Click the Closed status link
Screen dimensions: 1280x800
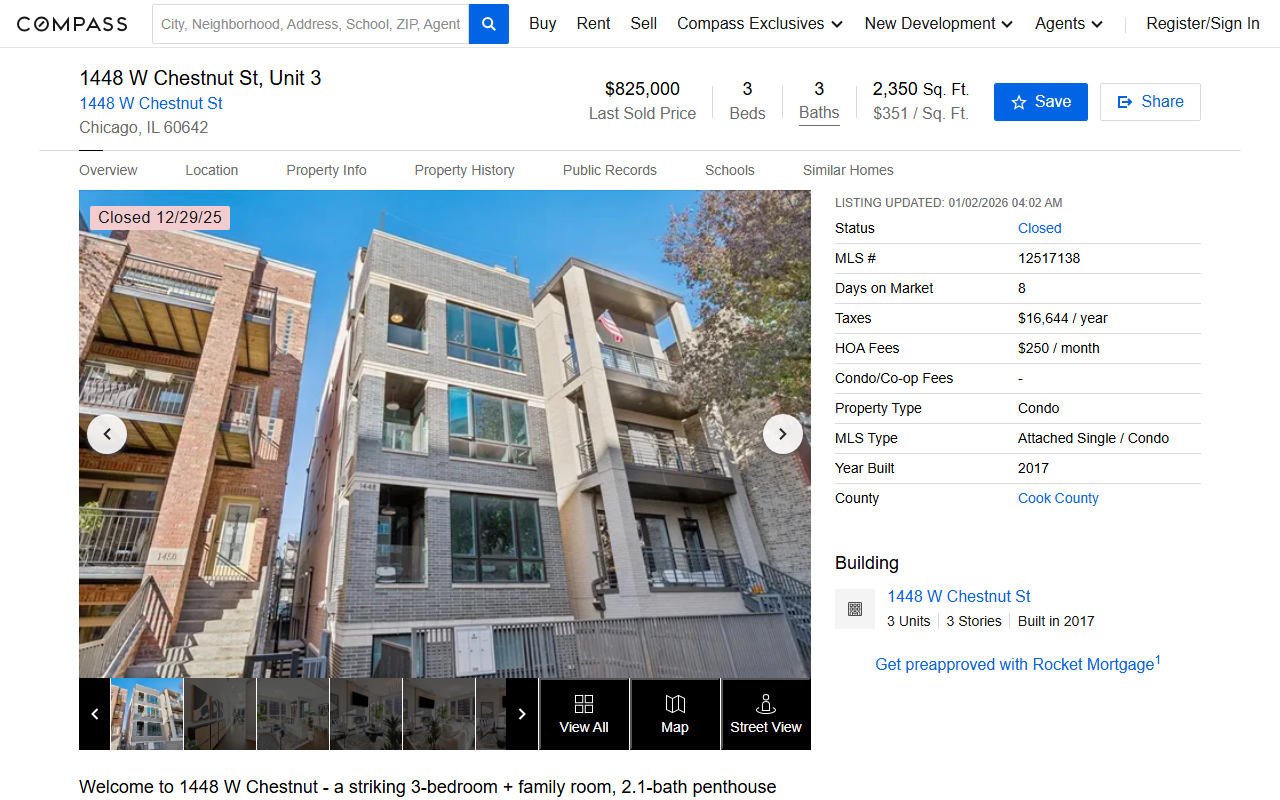[x=1039, y=228]
